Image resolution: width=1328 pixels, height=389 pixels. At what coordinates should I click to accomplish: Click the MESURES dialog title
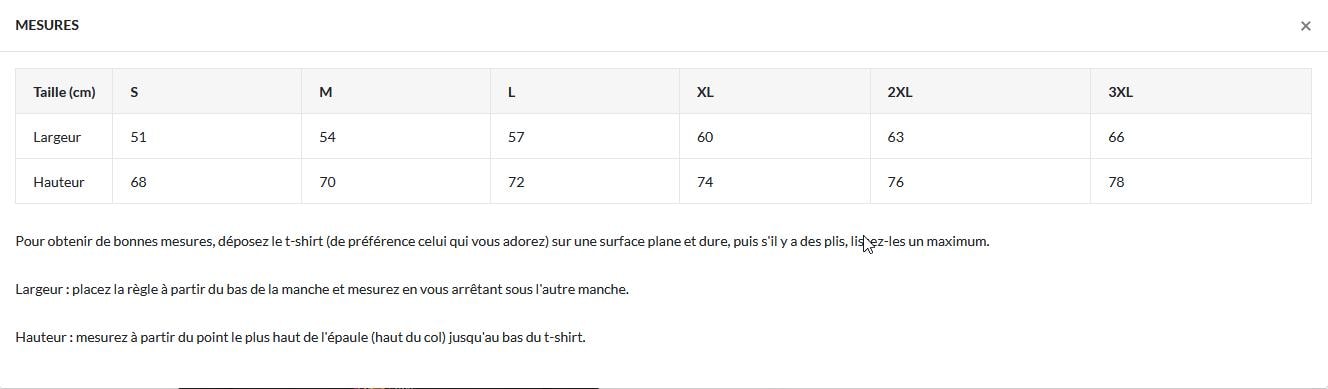pos(47,25)
